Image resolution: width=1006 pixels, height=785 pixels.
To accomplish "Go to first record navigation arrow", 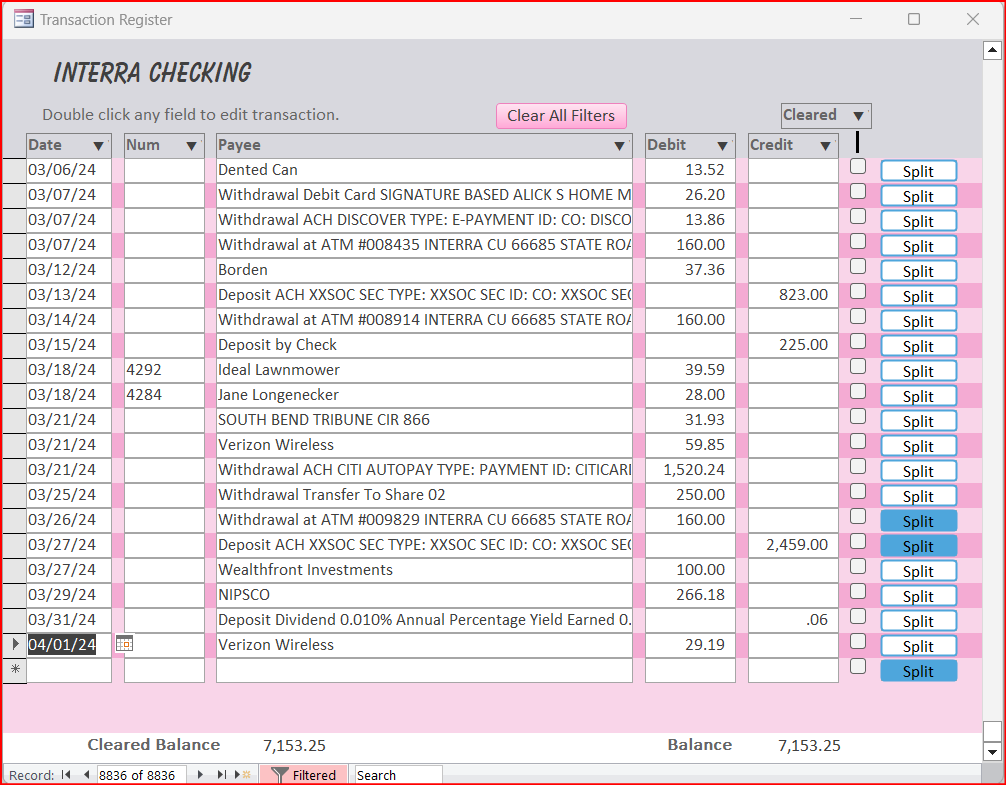I will (x=67, y=775).
